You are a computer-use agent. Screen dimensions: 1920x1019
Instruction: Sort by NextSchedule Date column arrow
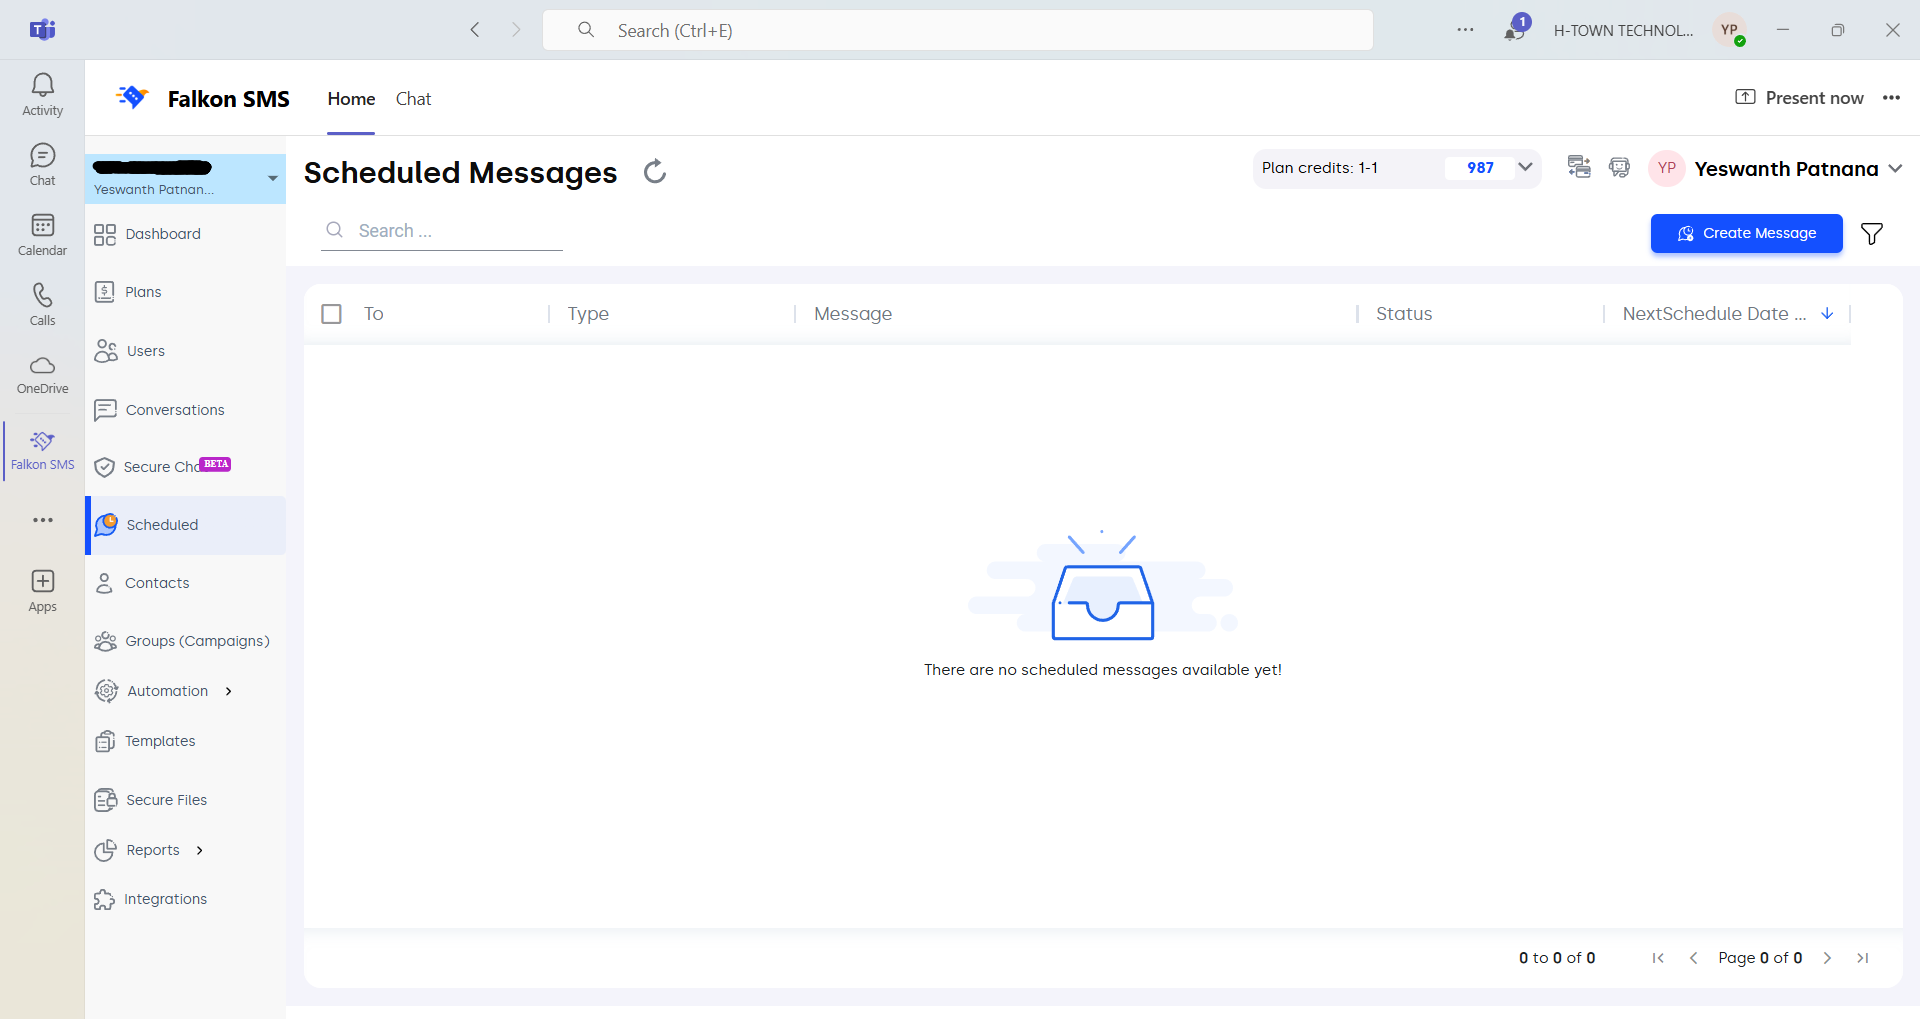point(1827,314)
